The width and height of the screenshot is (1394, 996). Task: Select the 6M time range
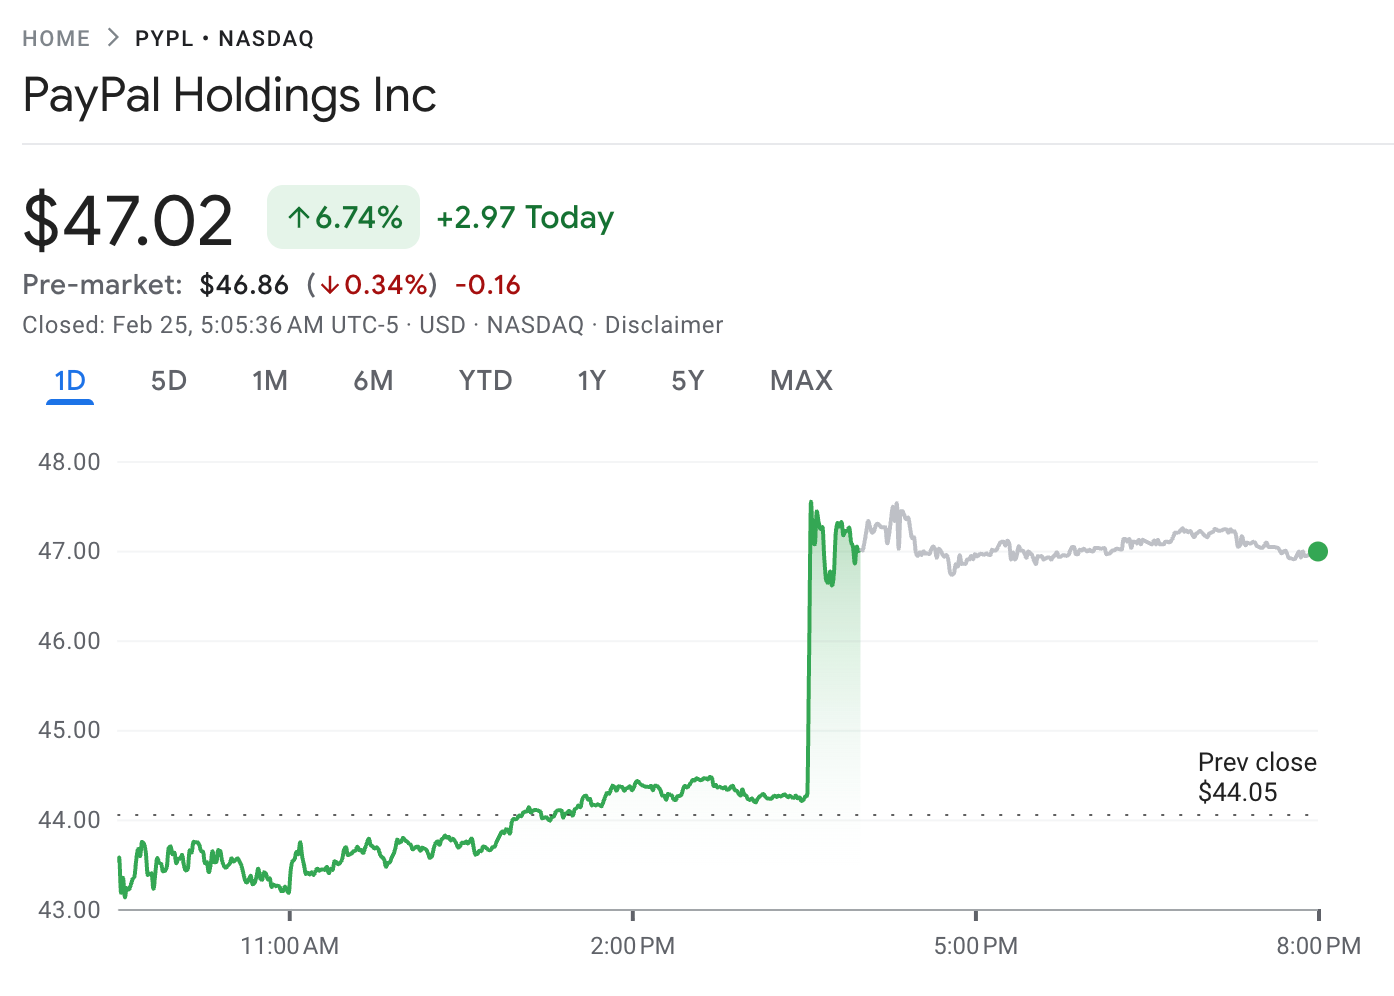click(374, 381)
